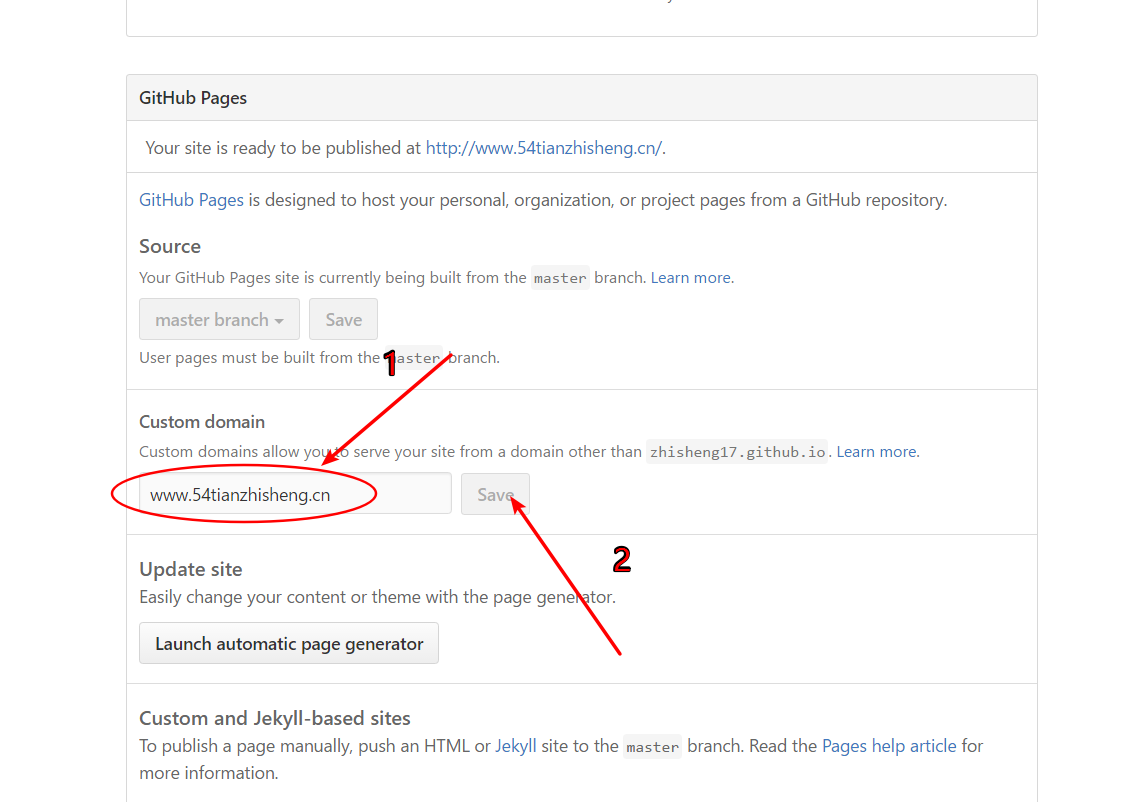This screenshot has height=802, width=1143.
Task: Click the Source section heading
Action: [x=170, y=246]
